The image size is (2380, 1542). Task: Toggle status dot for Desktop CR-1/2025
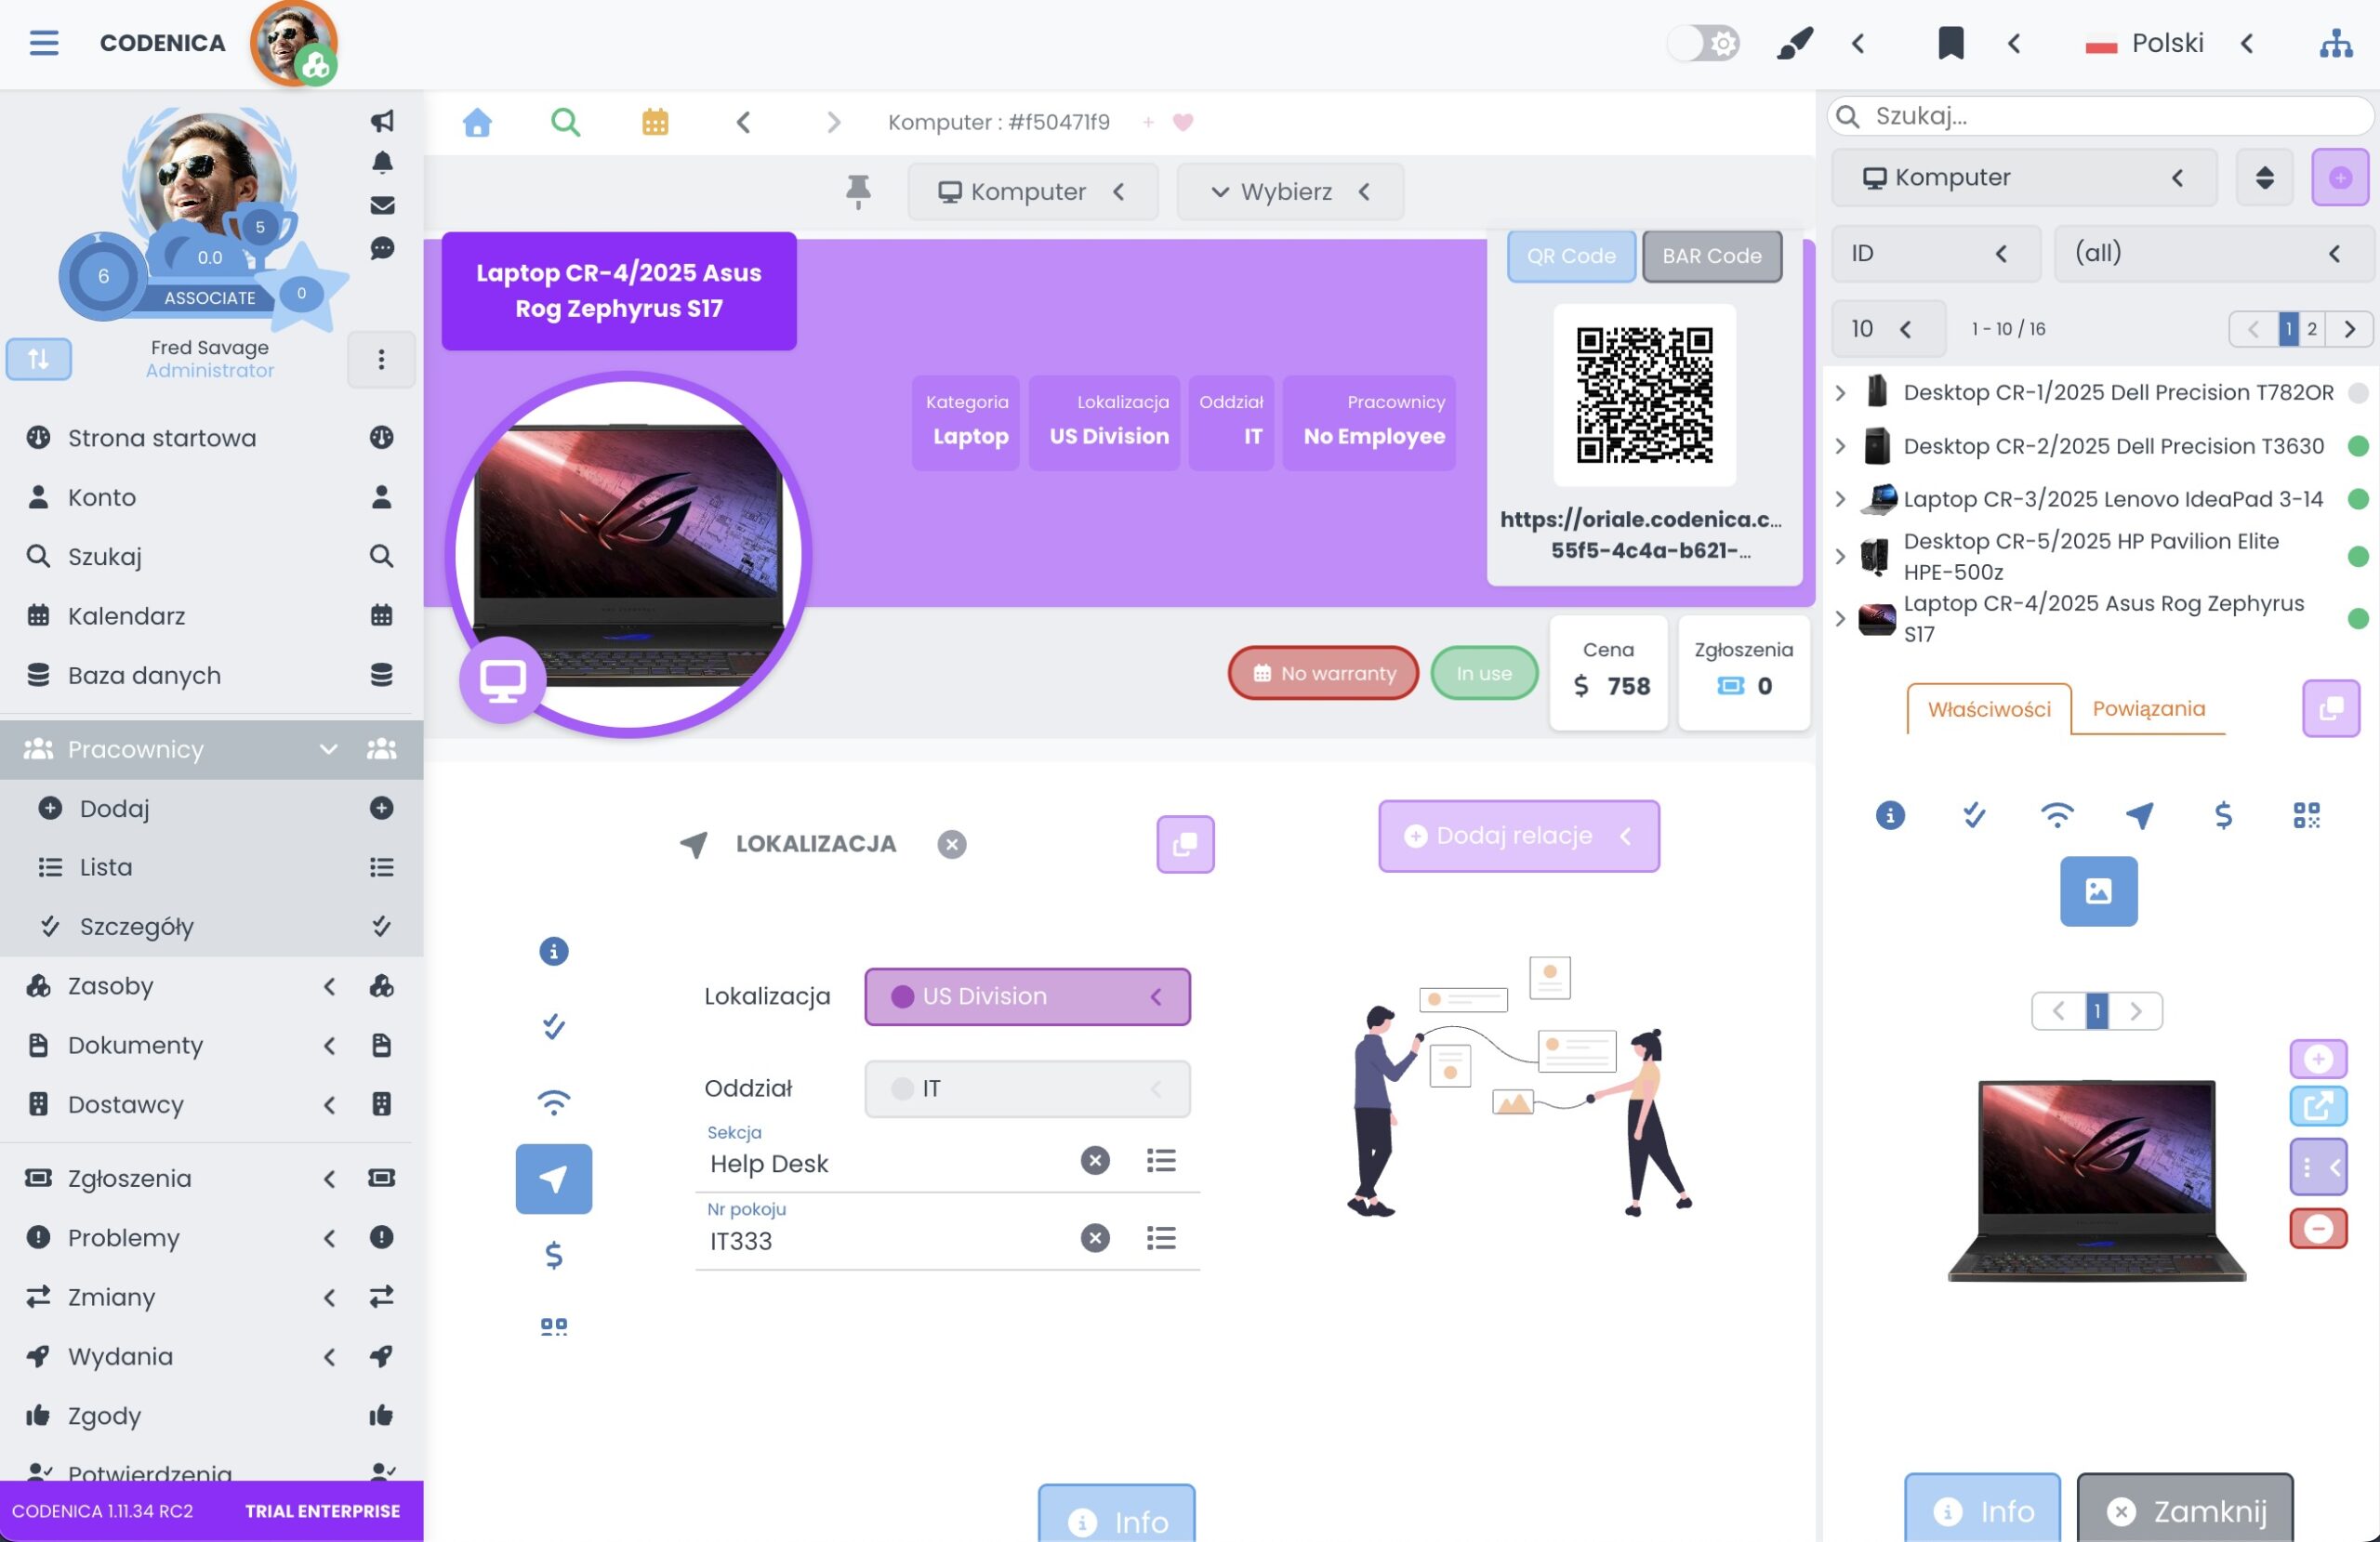coord(2357,393)
